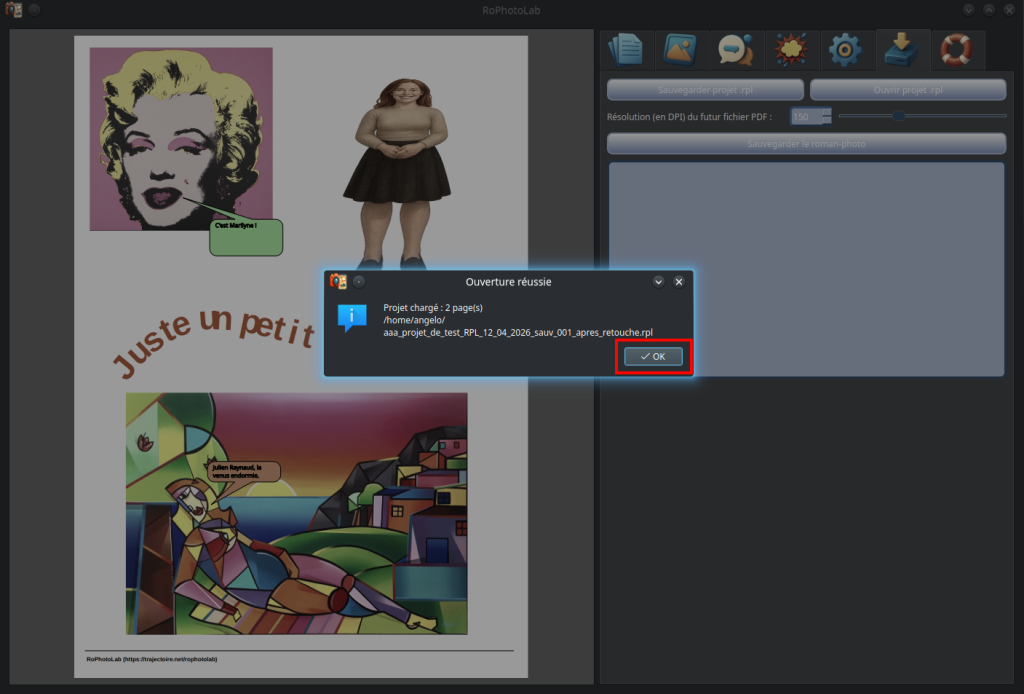Image resolution: width=1024 pixels, height=694 pixels.
Task: Select the comic explosion effects tab
Action: point(791,50)
